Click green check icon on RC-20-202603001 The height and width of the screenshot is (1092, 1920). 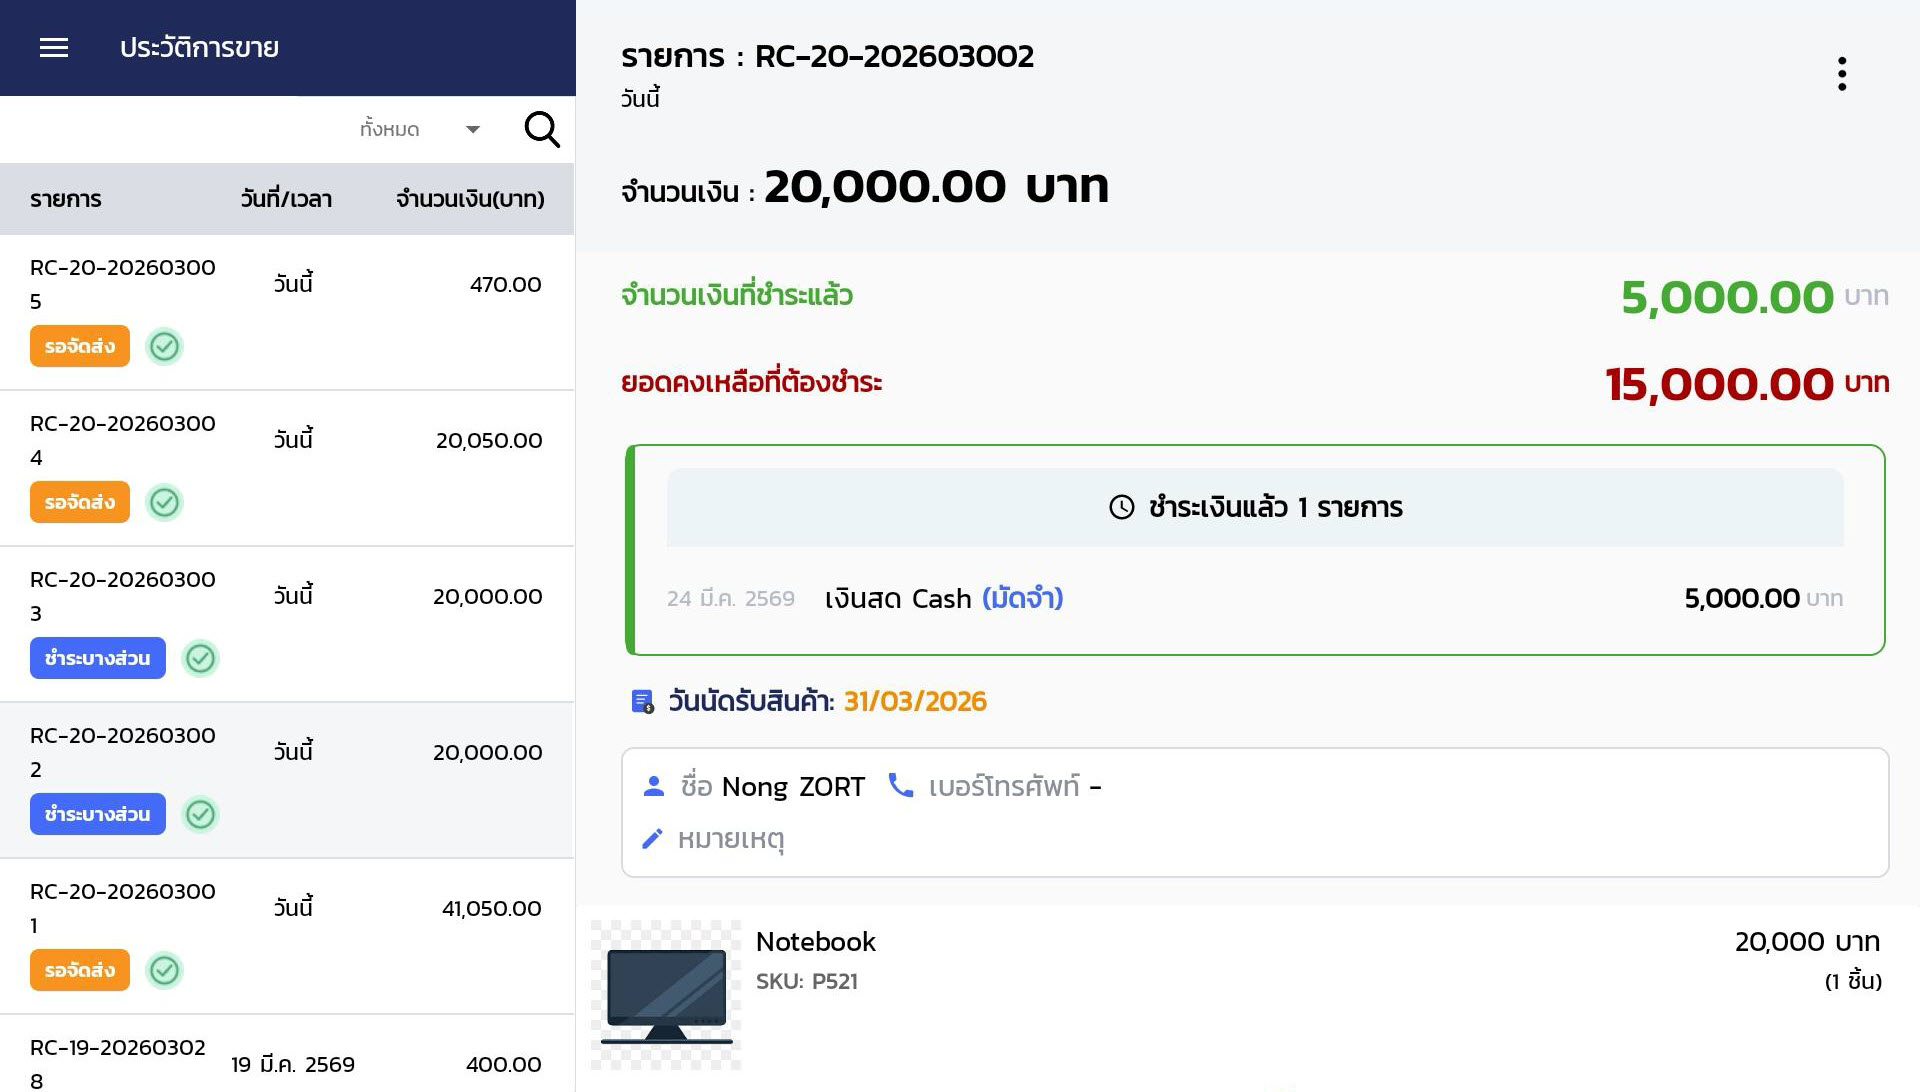click(164, 971)
